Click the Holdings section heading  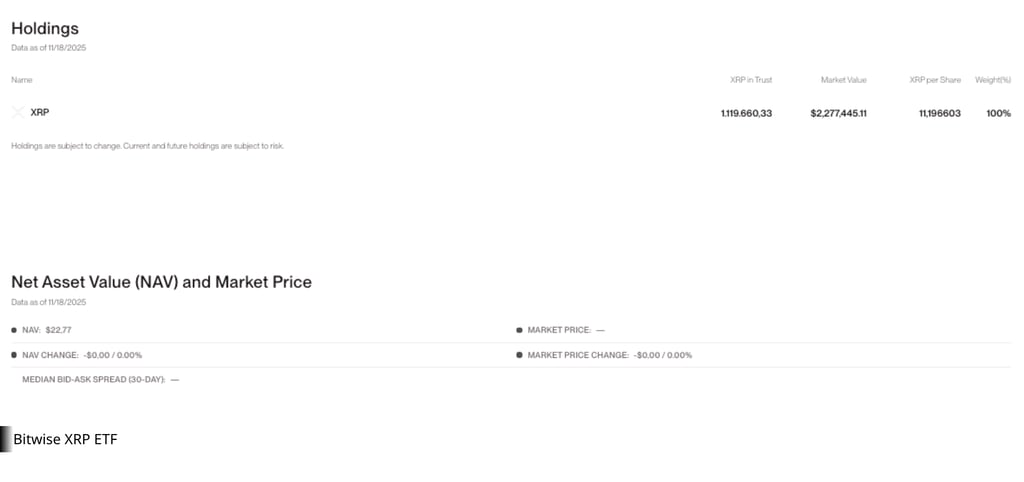pos(45,29)
